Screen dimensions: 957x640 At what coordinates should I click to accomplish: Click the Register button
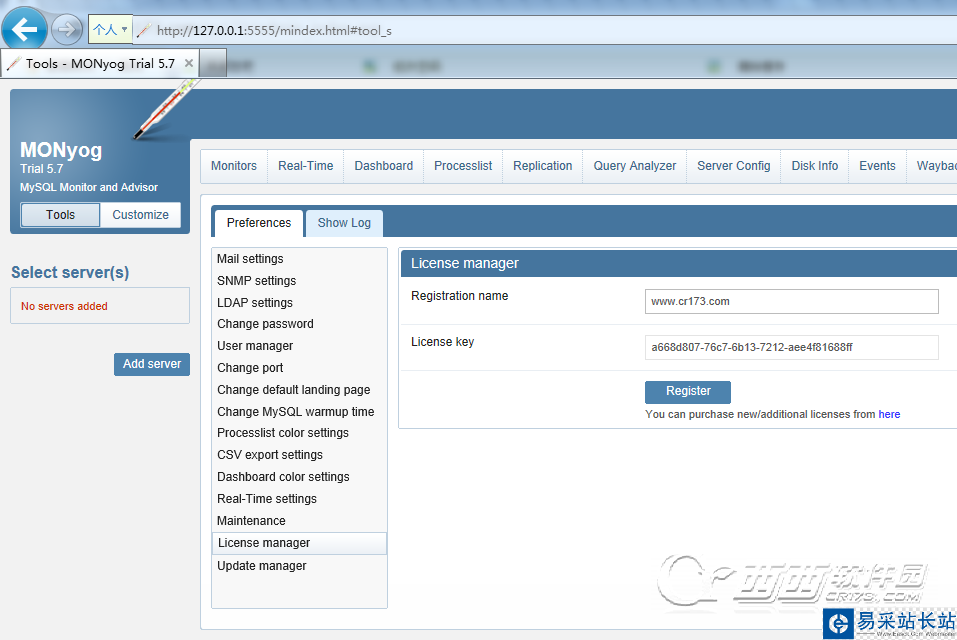(688, 392)
